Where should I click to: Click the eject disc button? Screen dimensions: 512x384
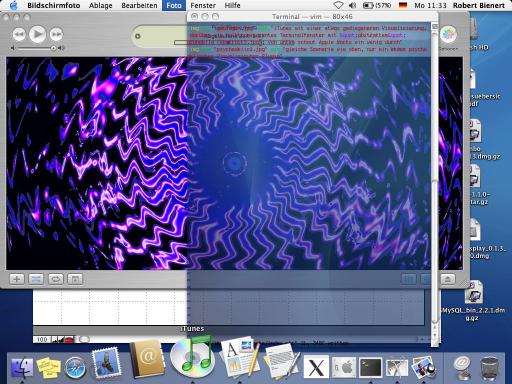(448, 279)
